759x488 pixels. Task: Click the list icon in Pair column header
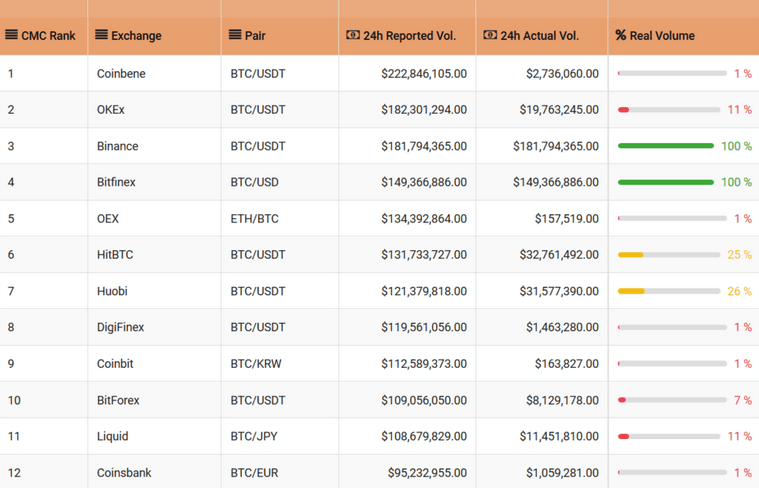[235, 35]
